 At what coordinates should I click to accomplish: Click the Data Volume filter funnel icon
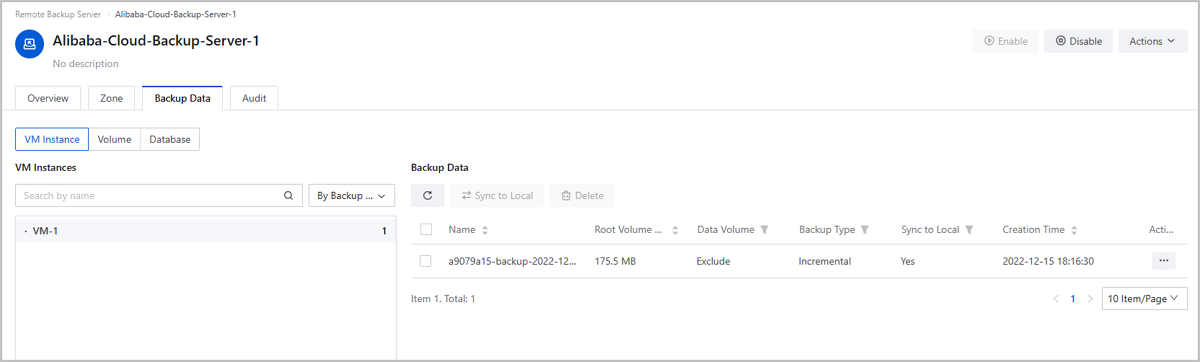point(764,230)
